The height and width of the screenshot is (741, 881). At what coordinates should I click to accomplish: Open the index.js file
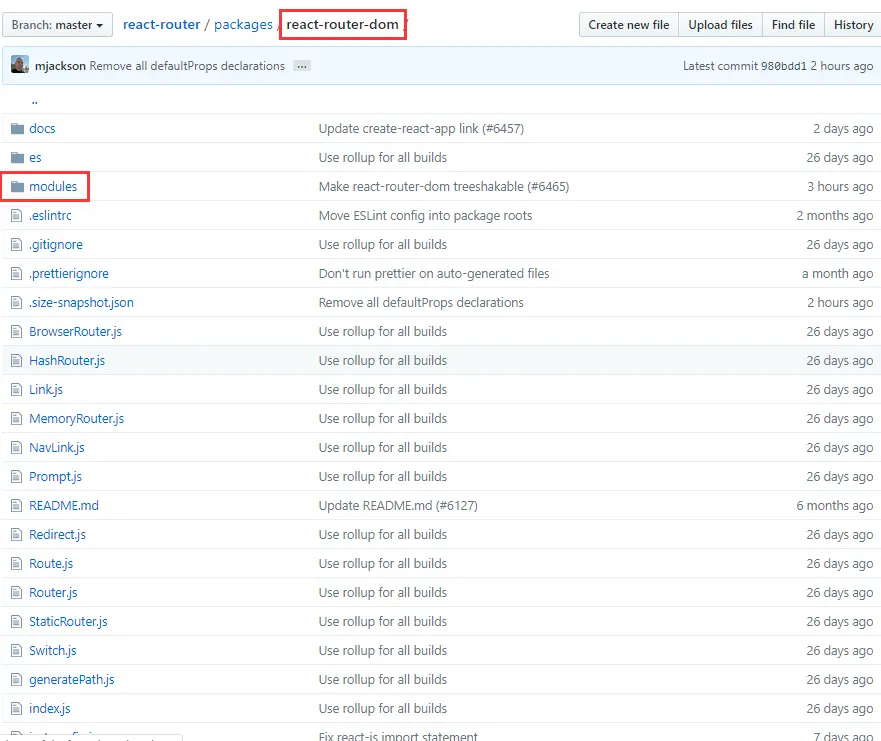[x=49, y=708]
